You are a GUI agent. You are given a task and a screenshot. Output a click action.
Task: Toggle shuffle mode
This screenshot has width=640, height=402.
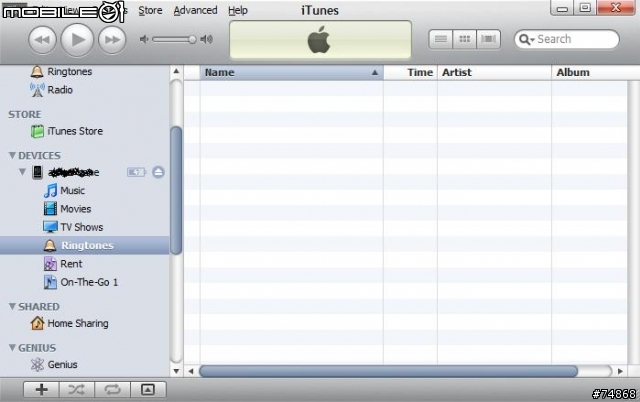(77, 390)
